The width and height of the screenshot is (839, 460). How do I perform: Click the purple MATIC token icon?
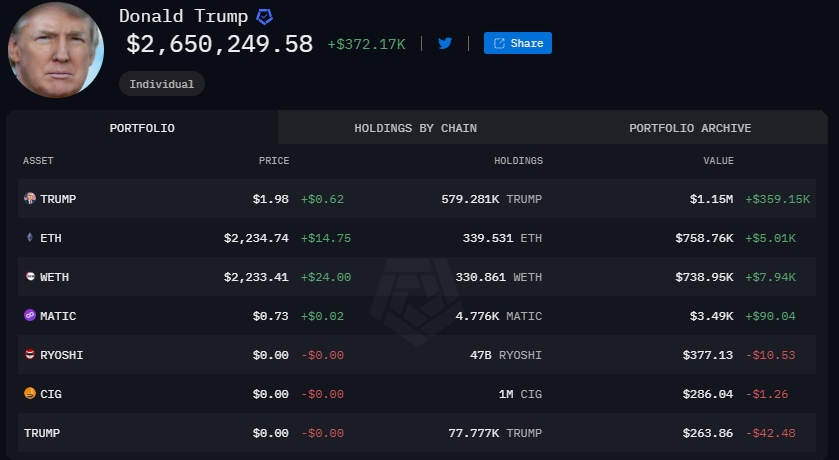(x=29, y=316)
